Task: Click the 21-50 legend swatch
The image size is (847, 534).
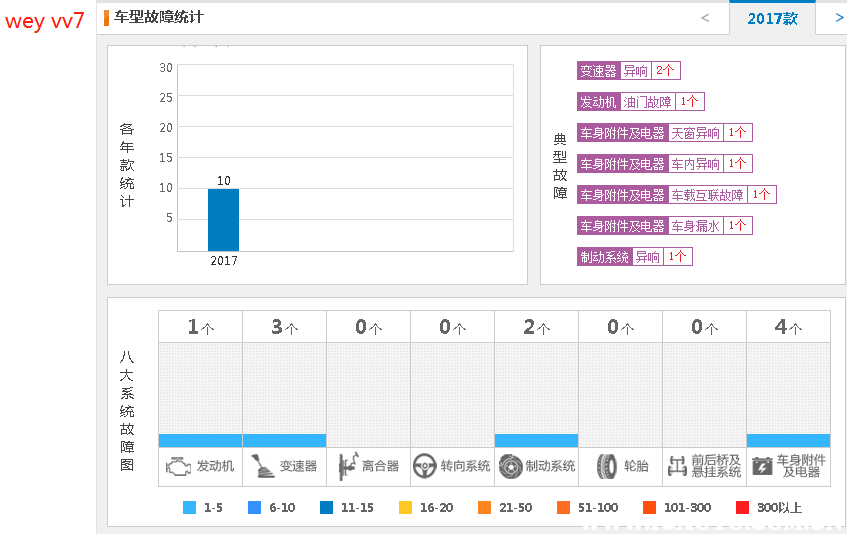Action: (x=485, y=508)
